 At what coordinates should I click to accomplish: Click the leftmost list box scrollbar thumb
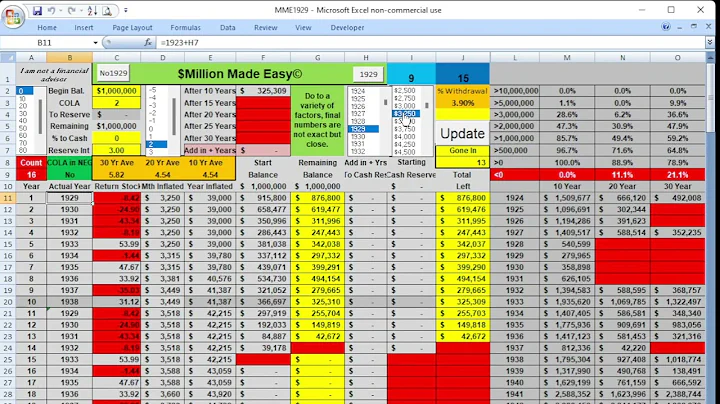41,116
